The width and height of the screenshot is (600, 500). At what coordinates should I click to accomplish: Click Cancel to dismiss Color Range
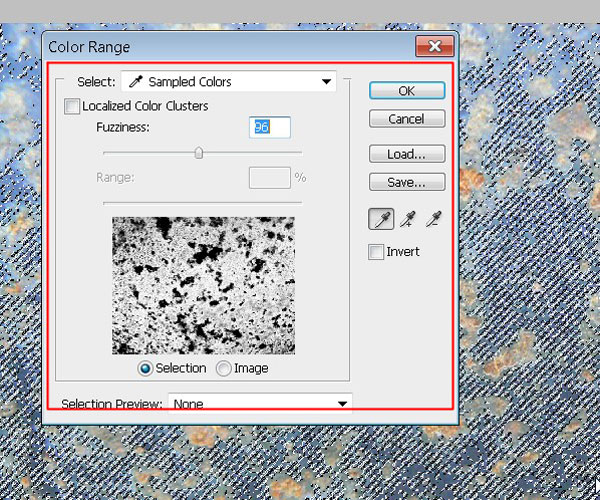point(406,119)
